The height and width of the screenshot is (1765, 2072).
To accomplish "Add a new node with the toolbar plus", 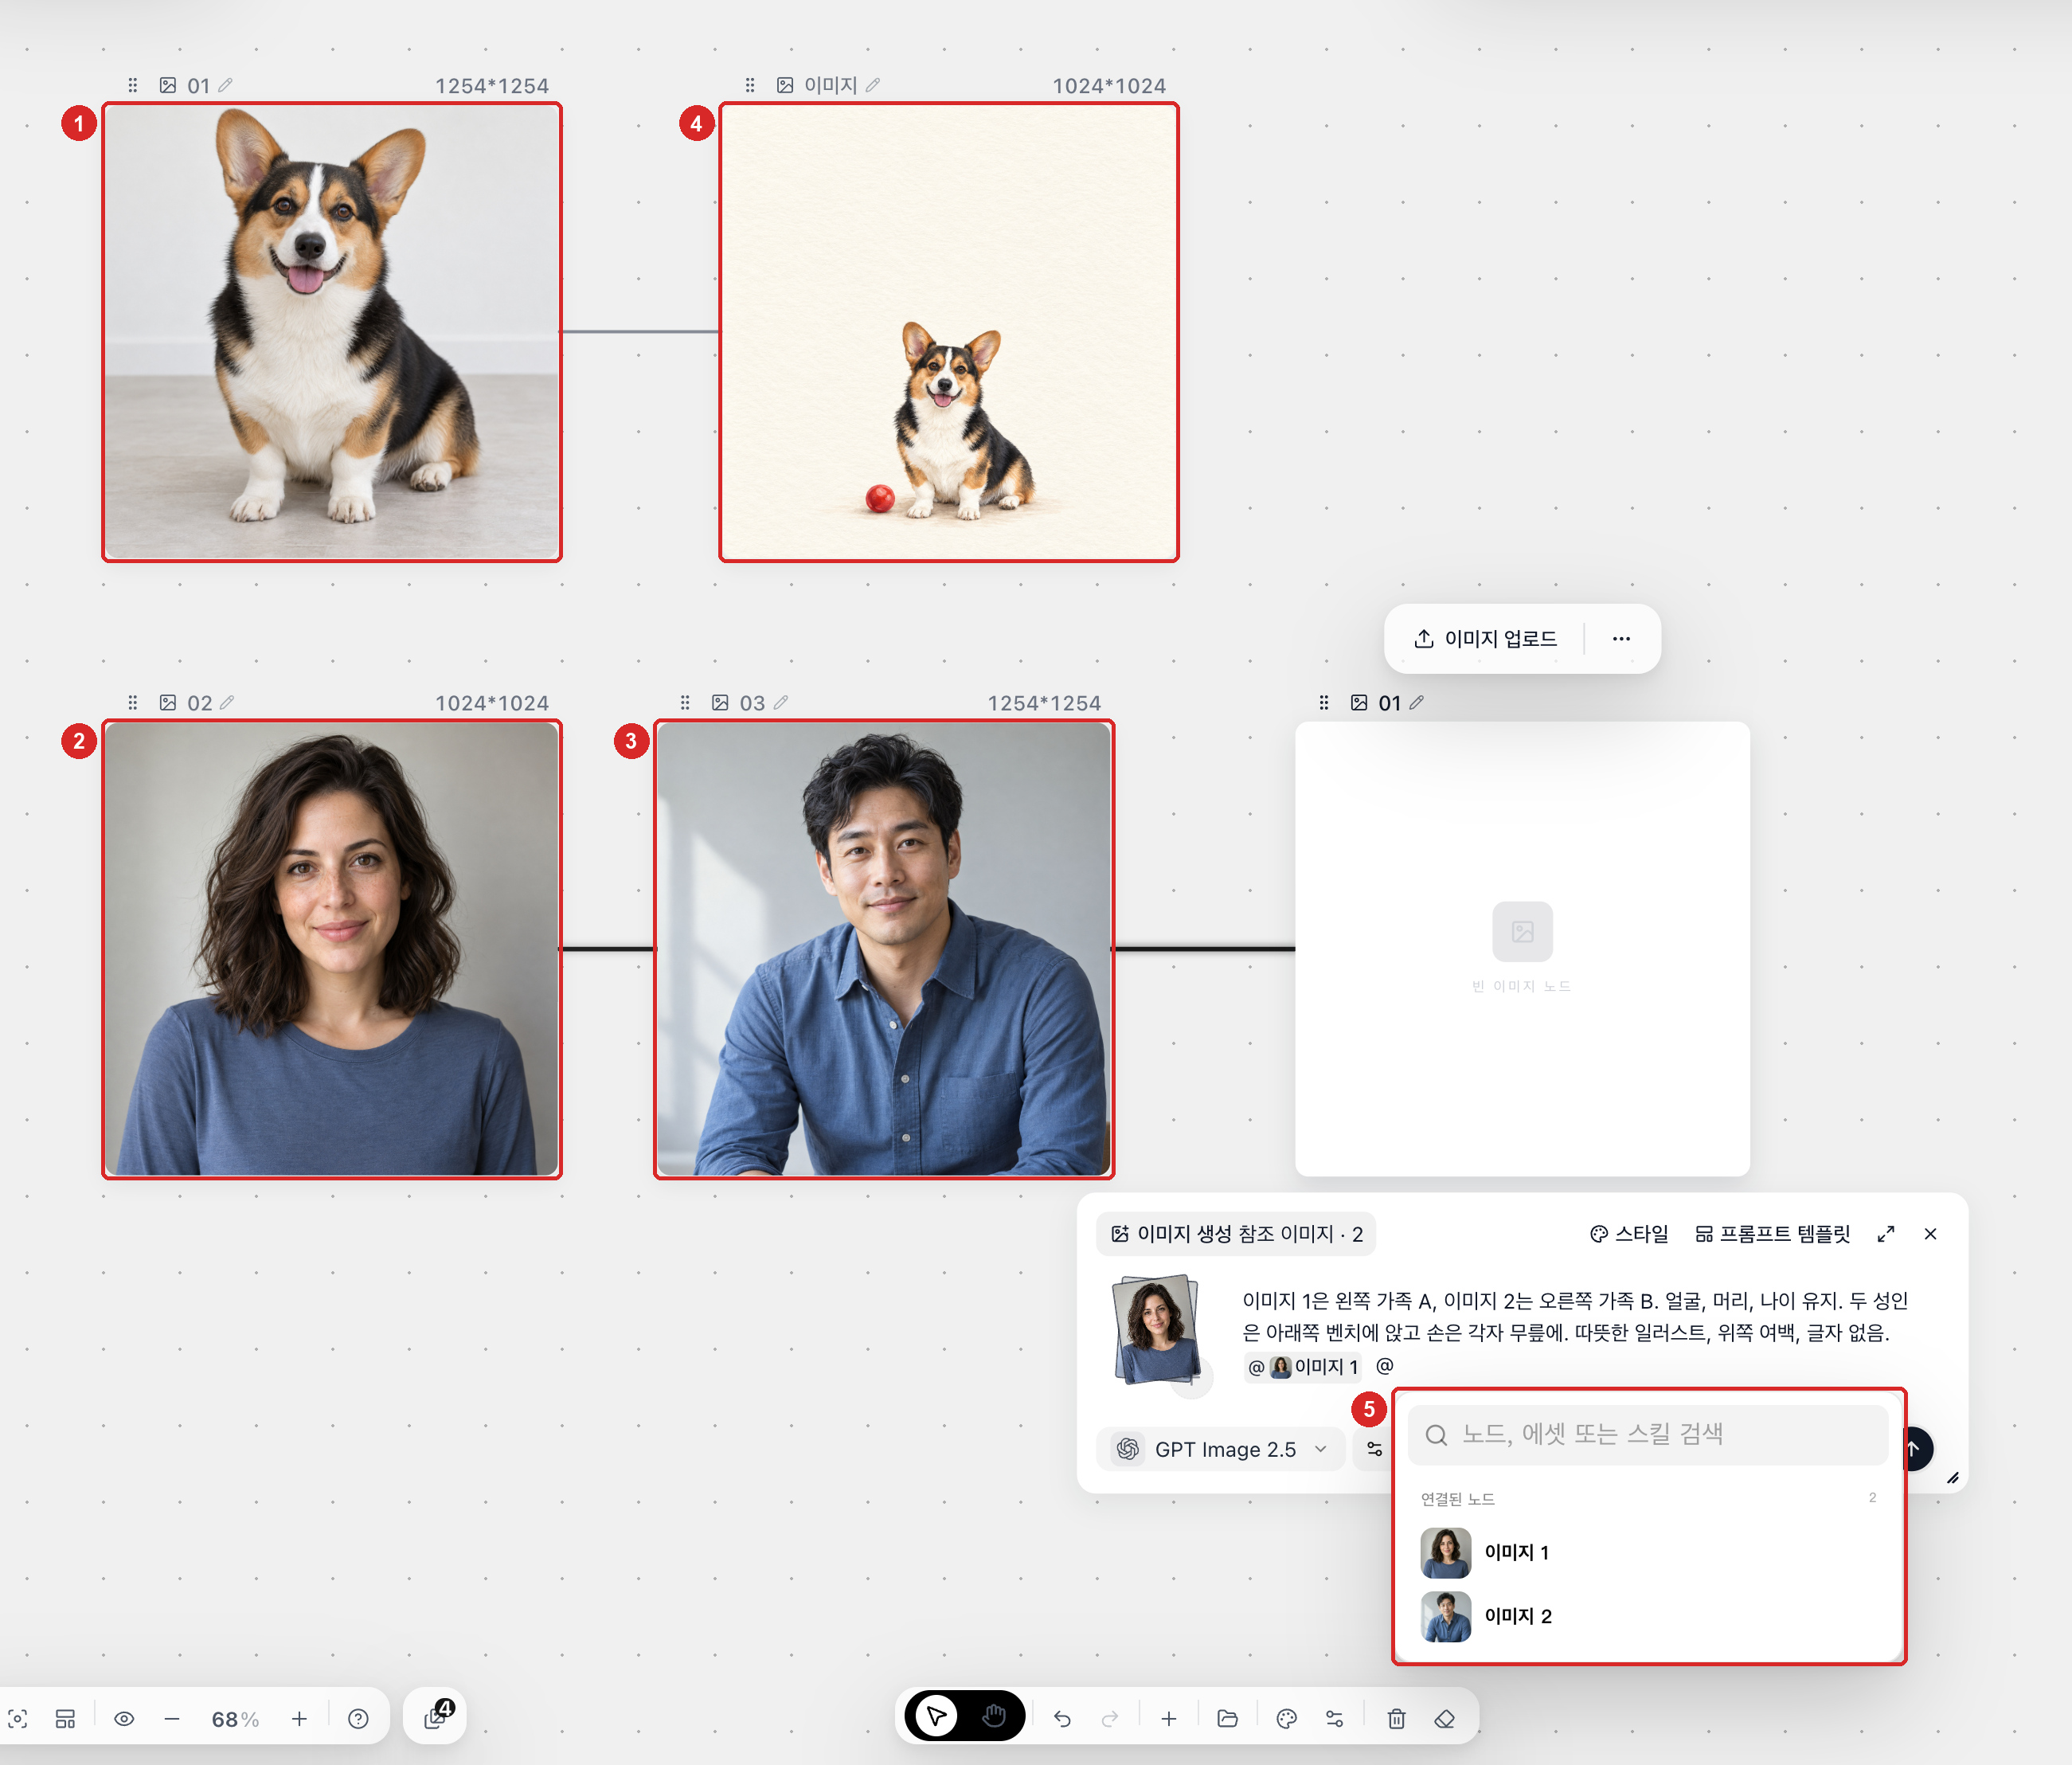I will click(1168, 1718).
